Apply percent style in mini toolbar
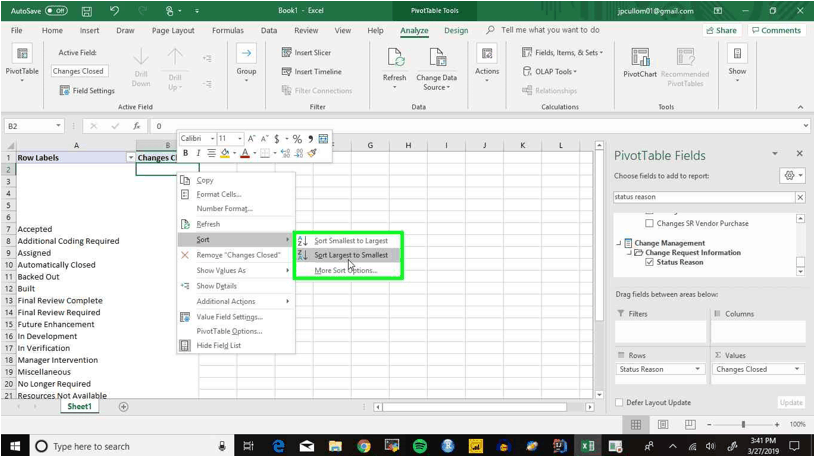 click(297, 139)
